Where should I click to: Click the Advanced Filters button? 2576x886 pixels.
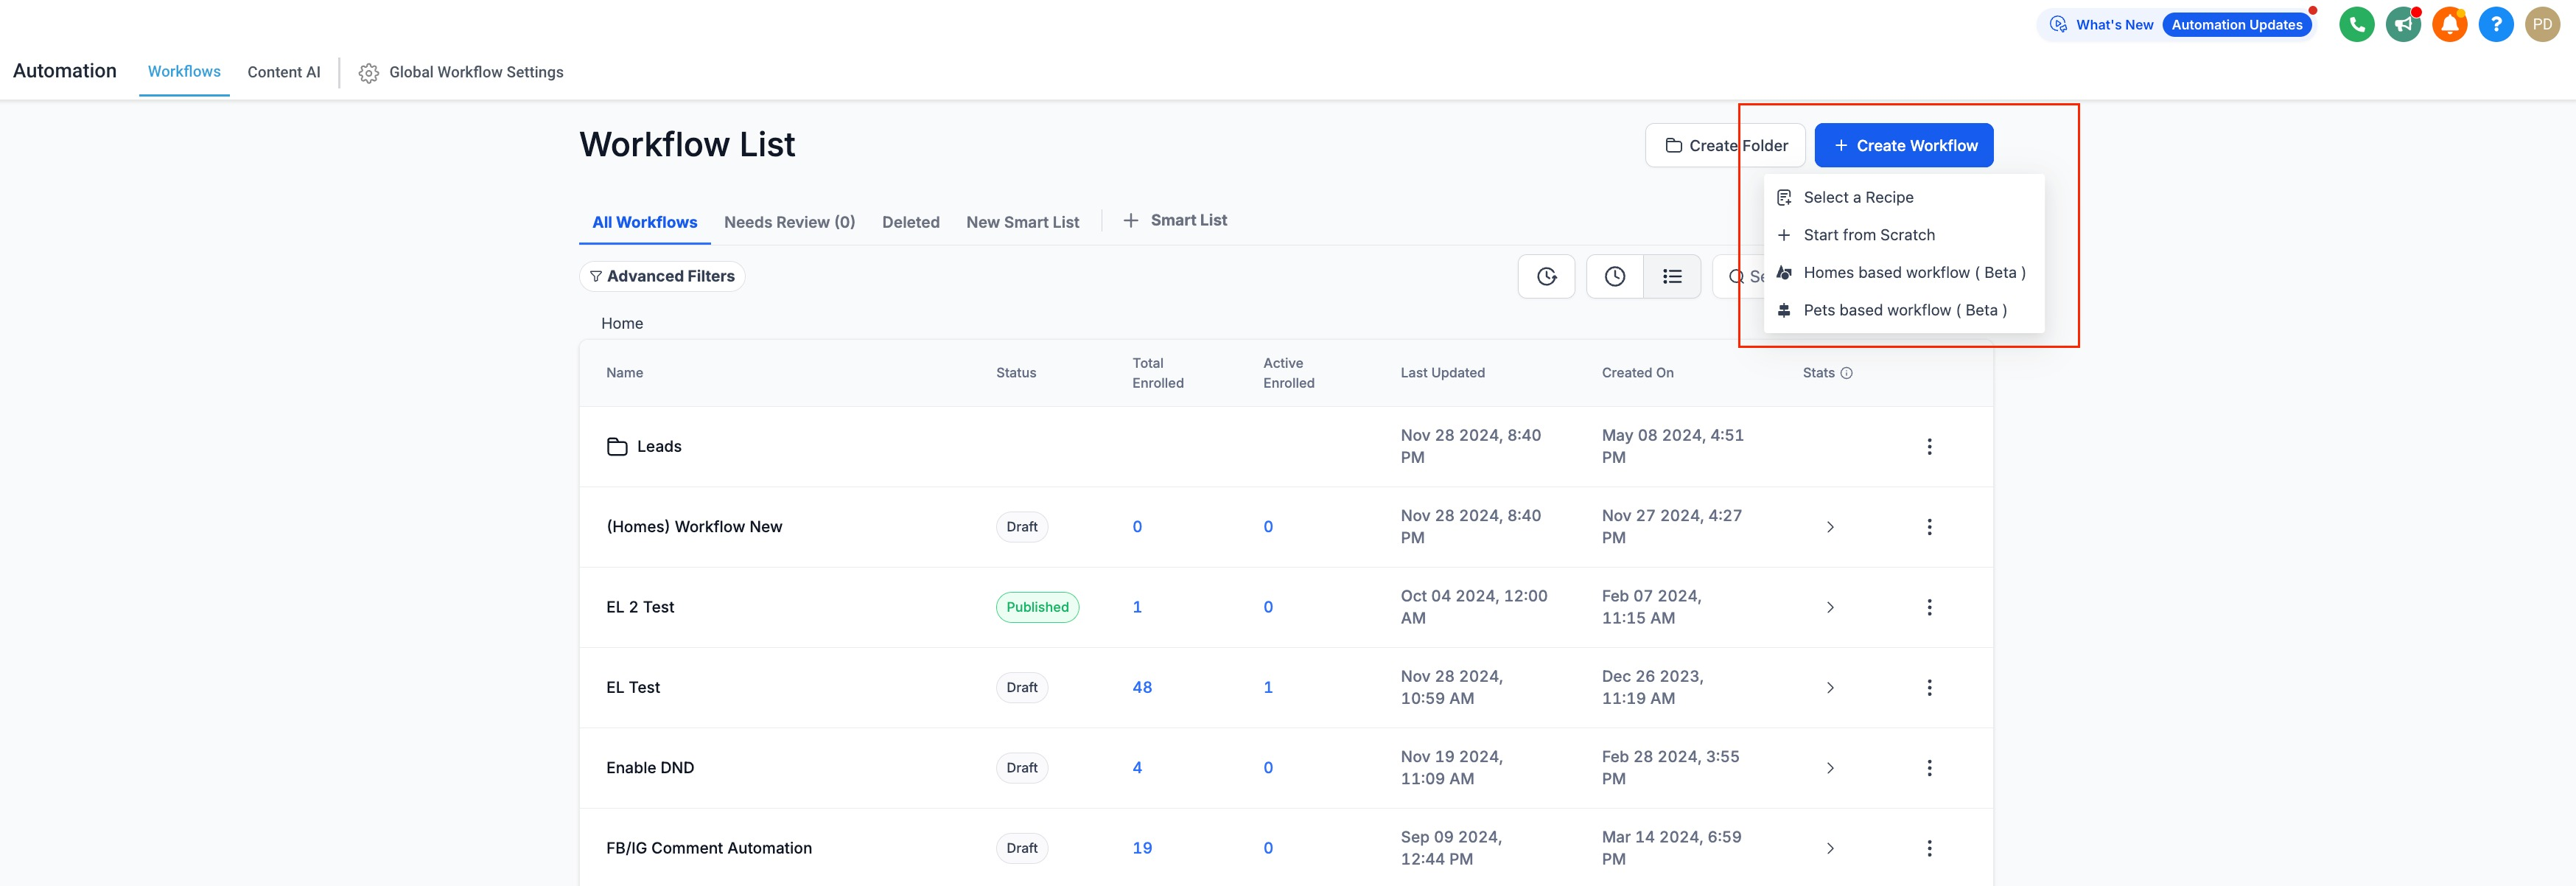tap(662, 276)
